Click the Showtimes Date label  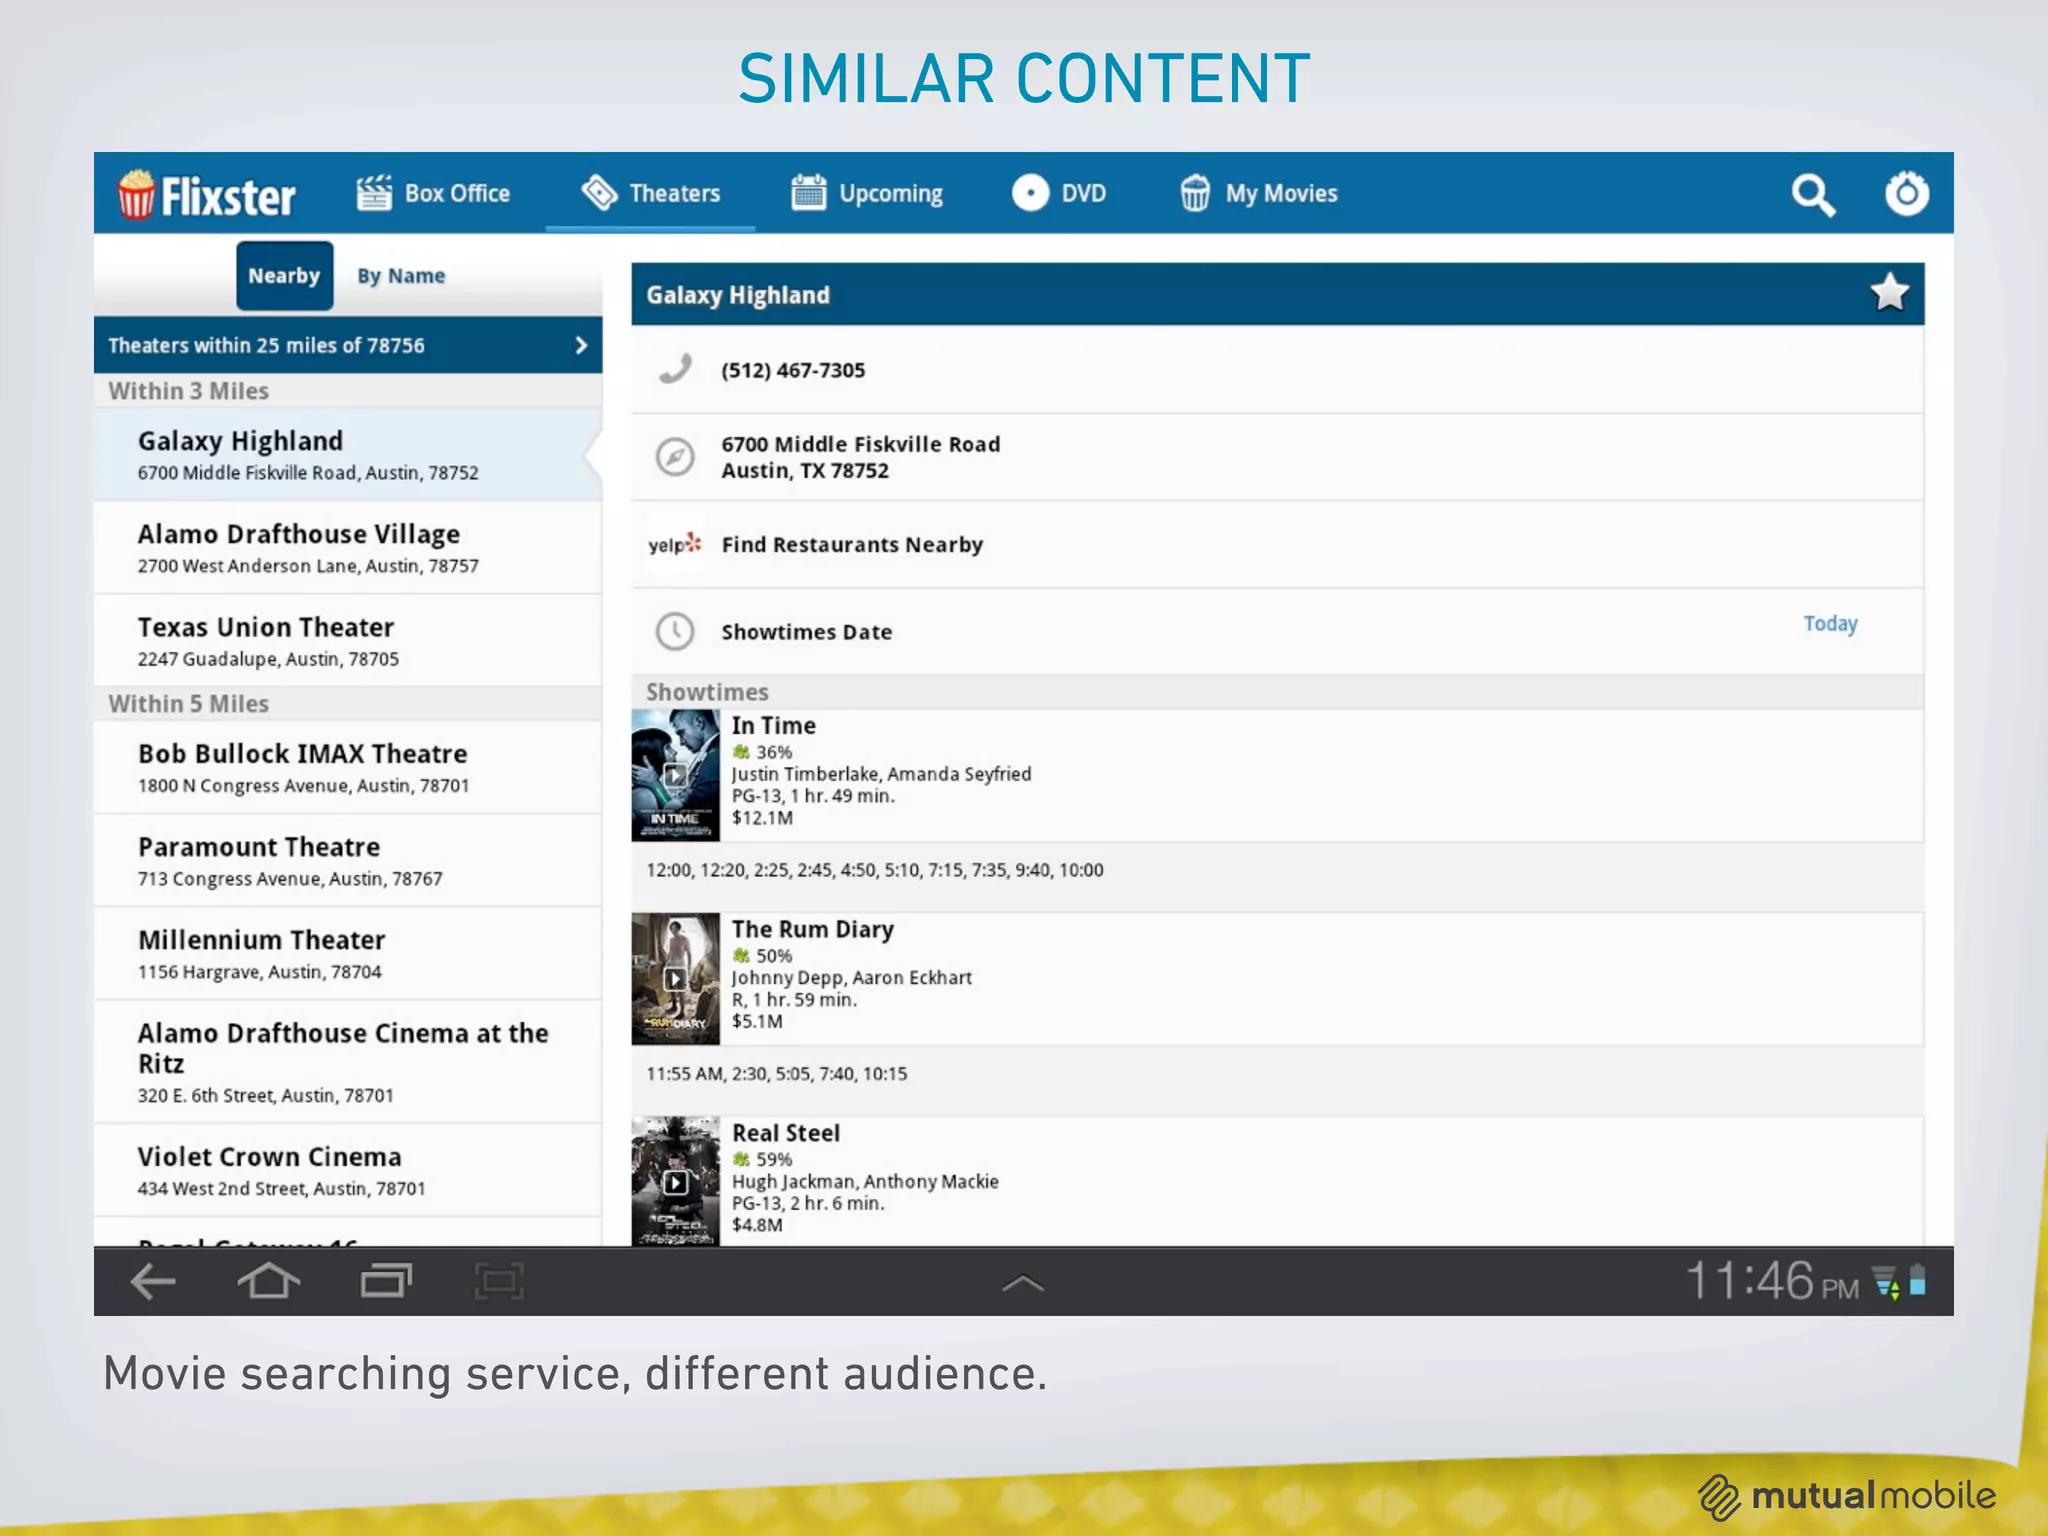807,632
